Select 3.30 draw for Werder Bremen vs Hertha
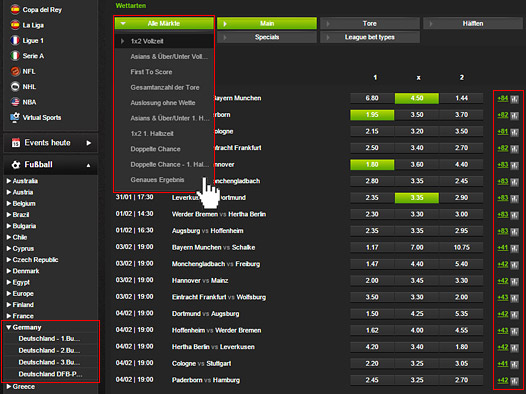The height and width of the screenshot is (394, 526). pyautogui.click(x=417, y=214)
